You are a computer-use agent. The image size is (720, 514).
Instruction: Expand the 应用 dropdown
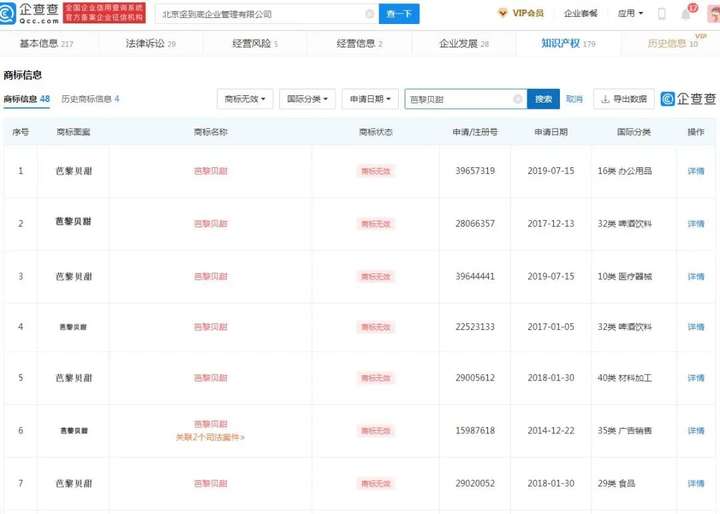(x=630, y=13)
